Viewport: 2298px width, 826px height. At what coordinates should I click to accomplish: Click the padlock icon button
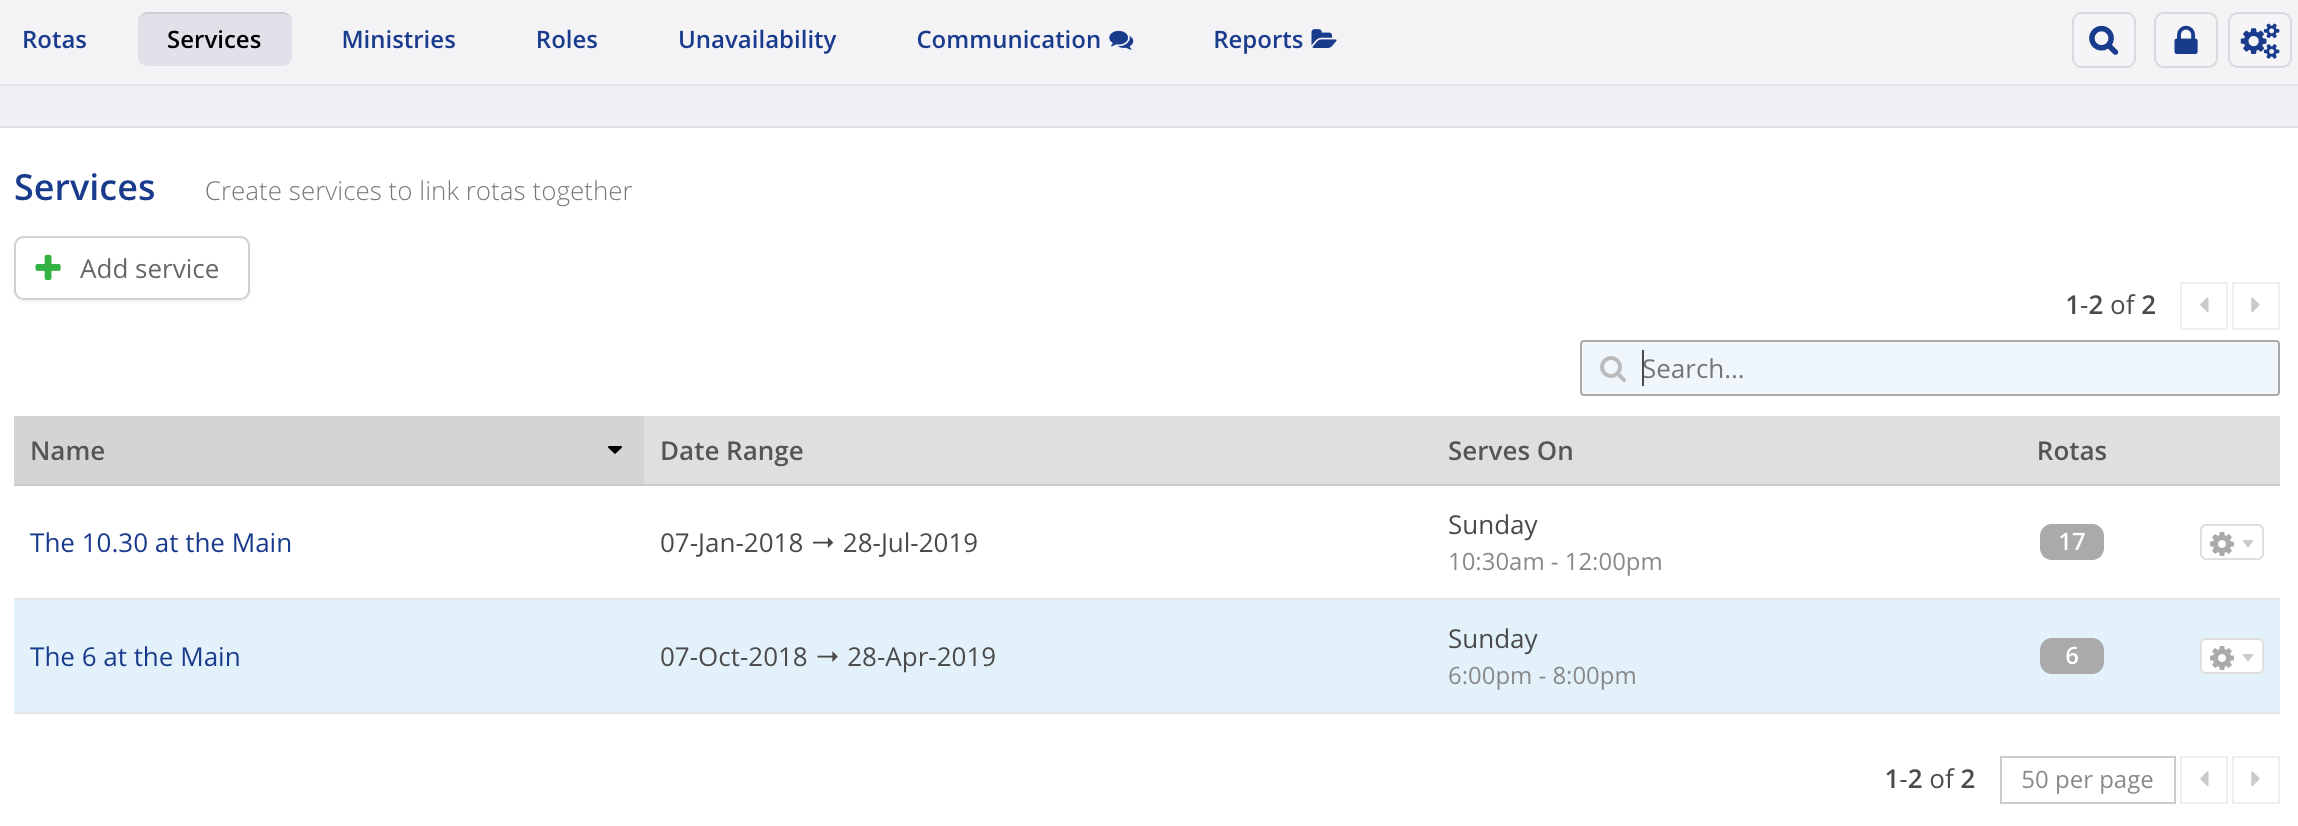pos(2185,40)
